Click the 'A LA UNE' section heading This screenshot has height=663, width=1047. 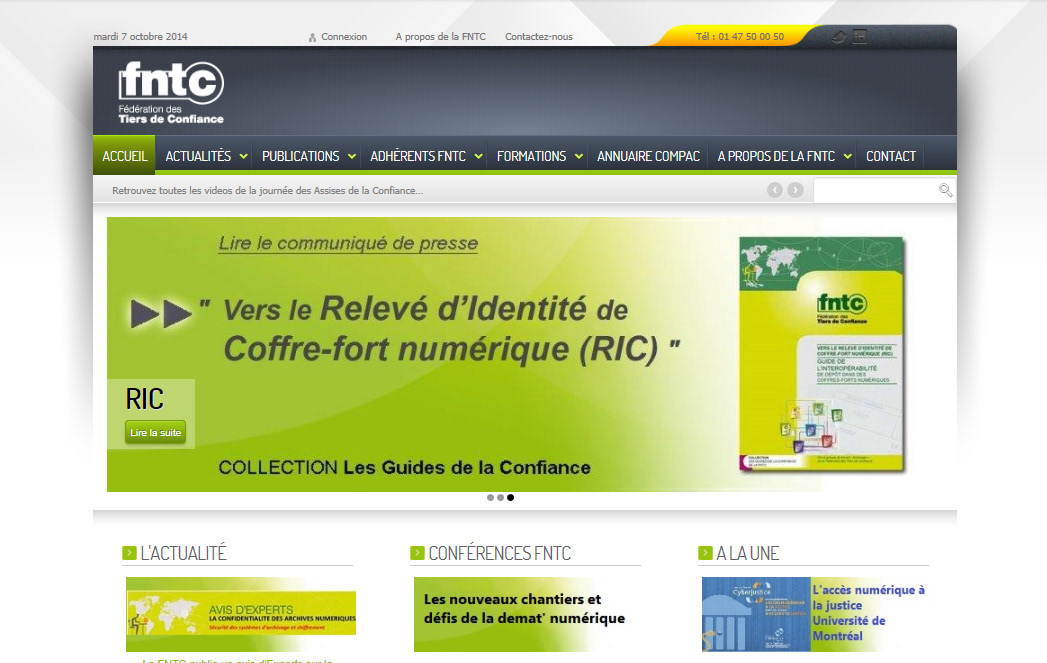[748, 553]
